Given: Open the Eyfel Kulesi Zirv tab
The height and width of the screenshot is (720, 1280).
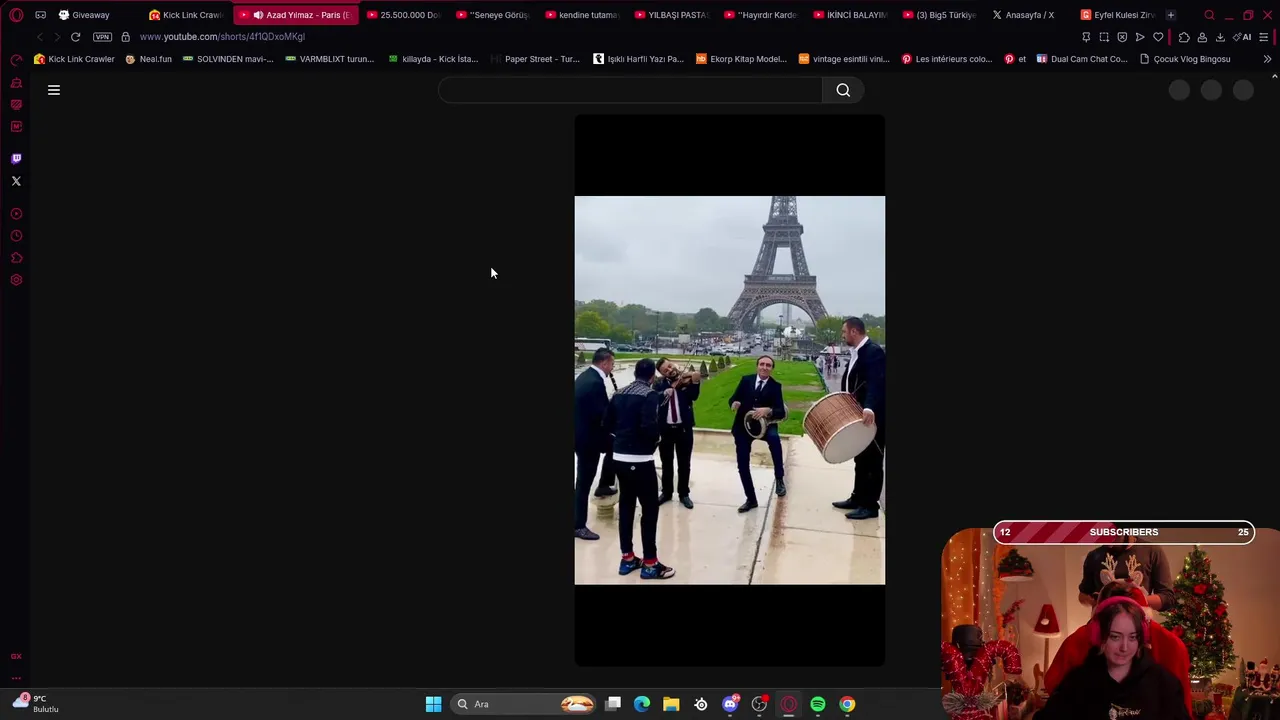Looking at the screenshot, I should (x=1117, y=15).
